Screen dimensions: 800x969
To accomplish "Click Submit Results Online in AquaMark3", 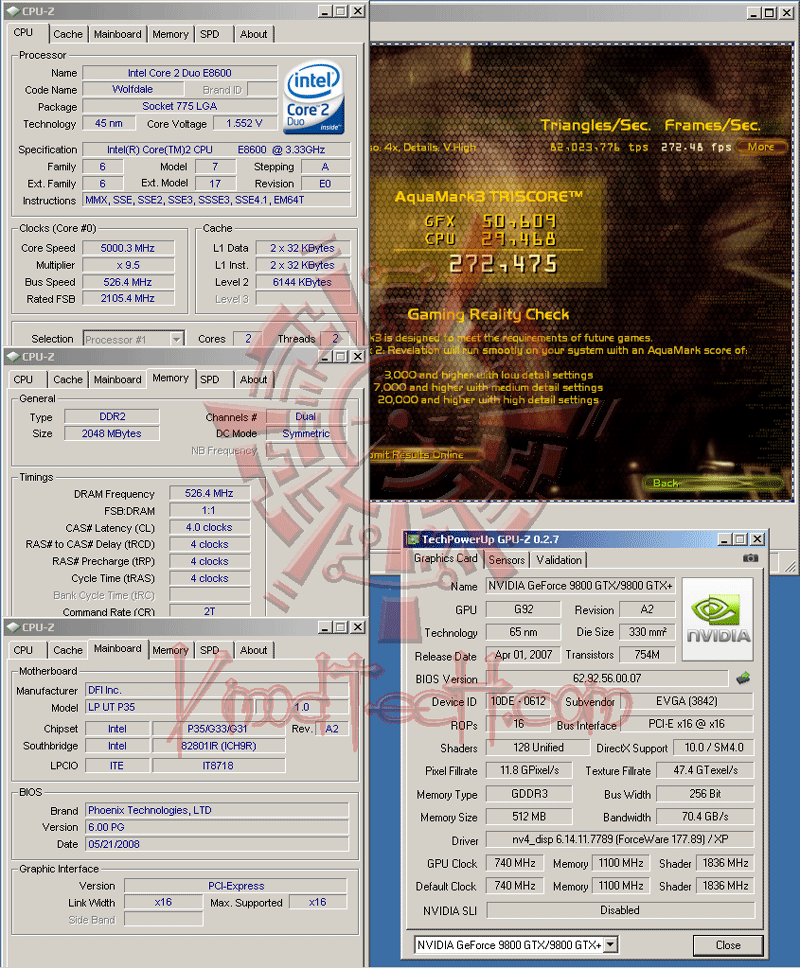I will click(425, 455).
